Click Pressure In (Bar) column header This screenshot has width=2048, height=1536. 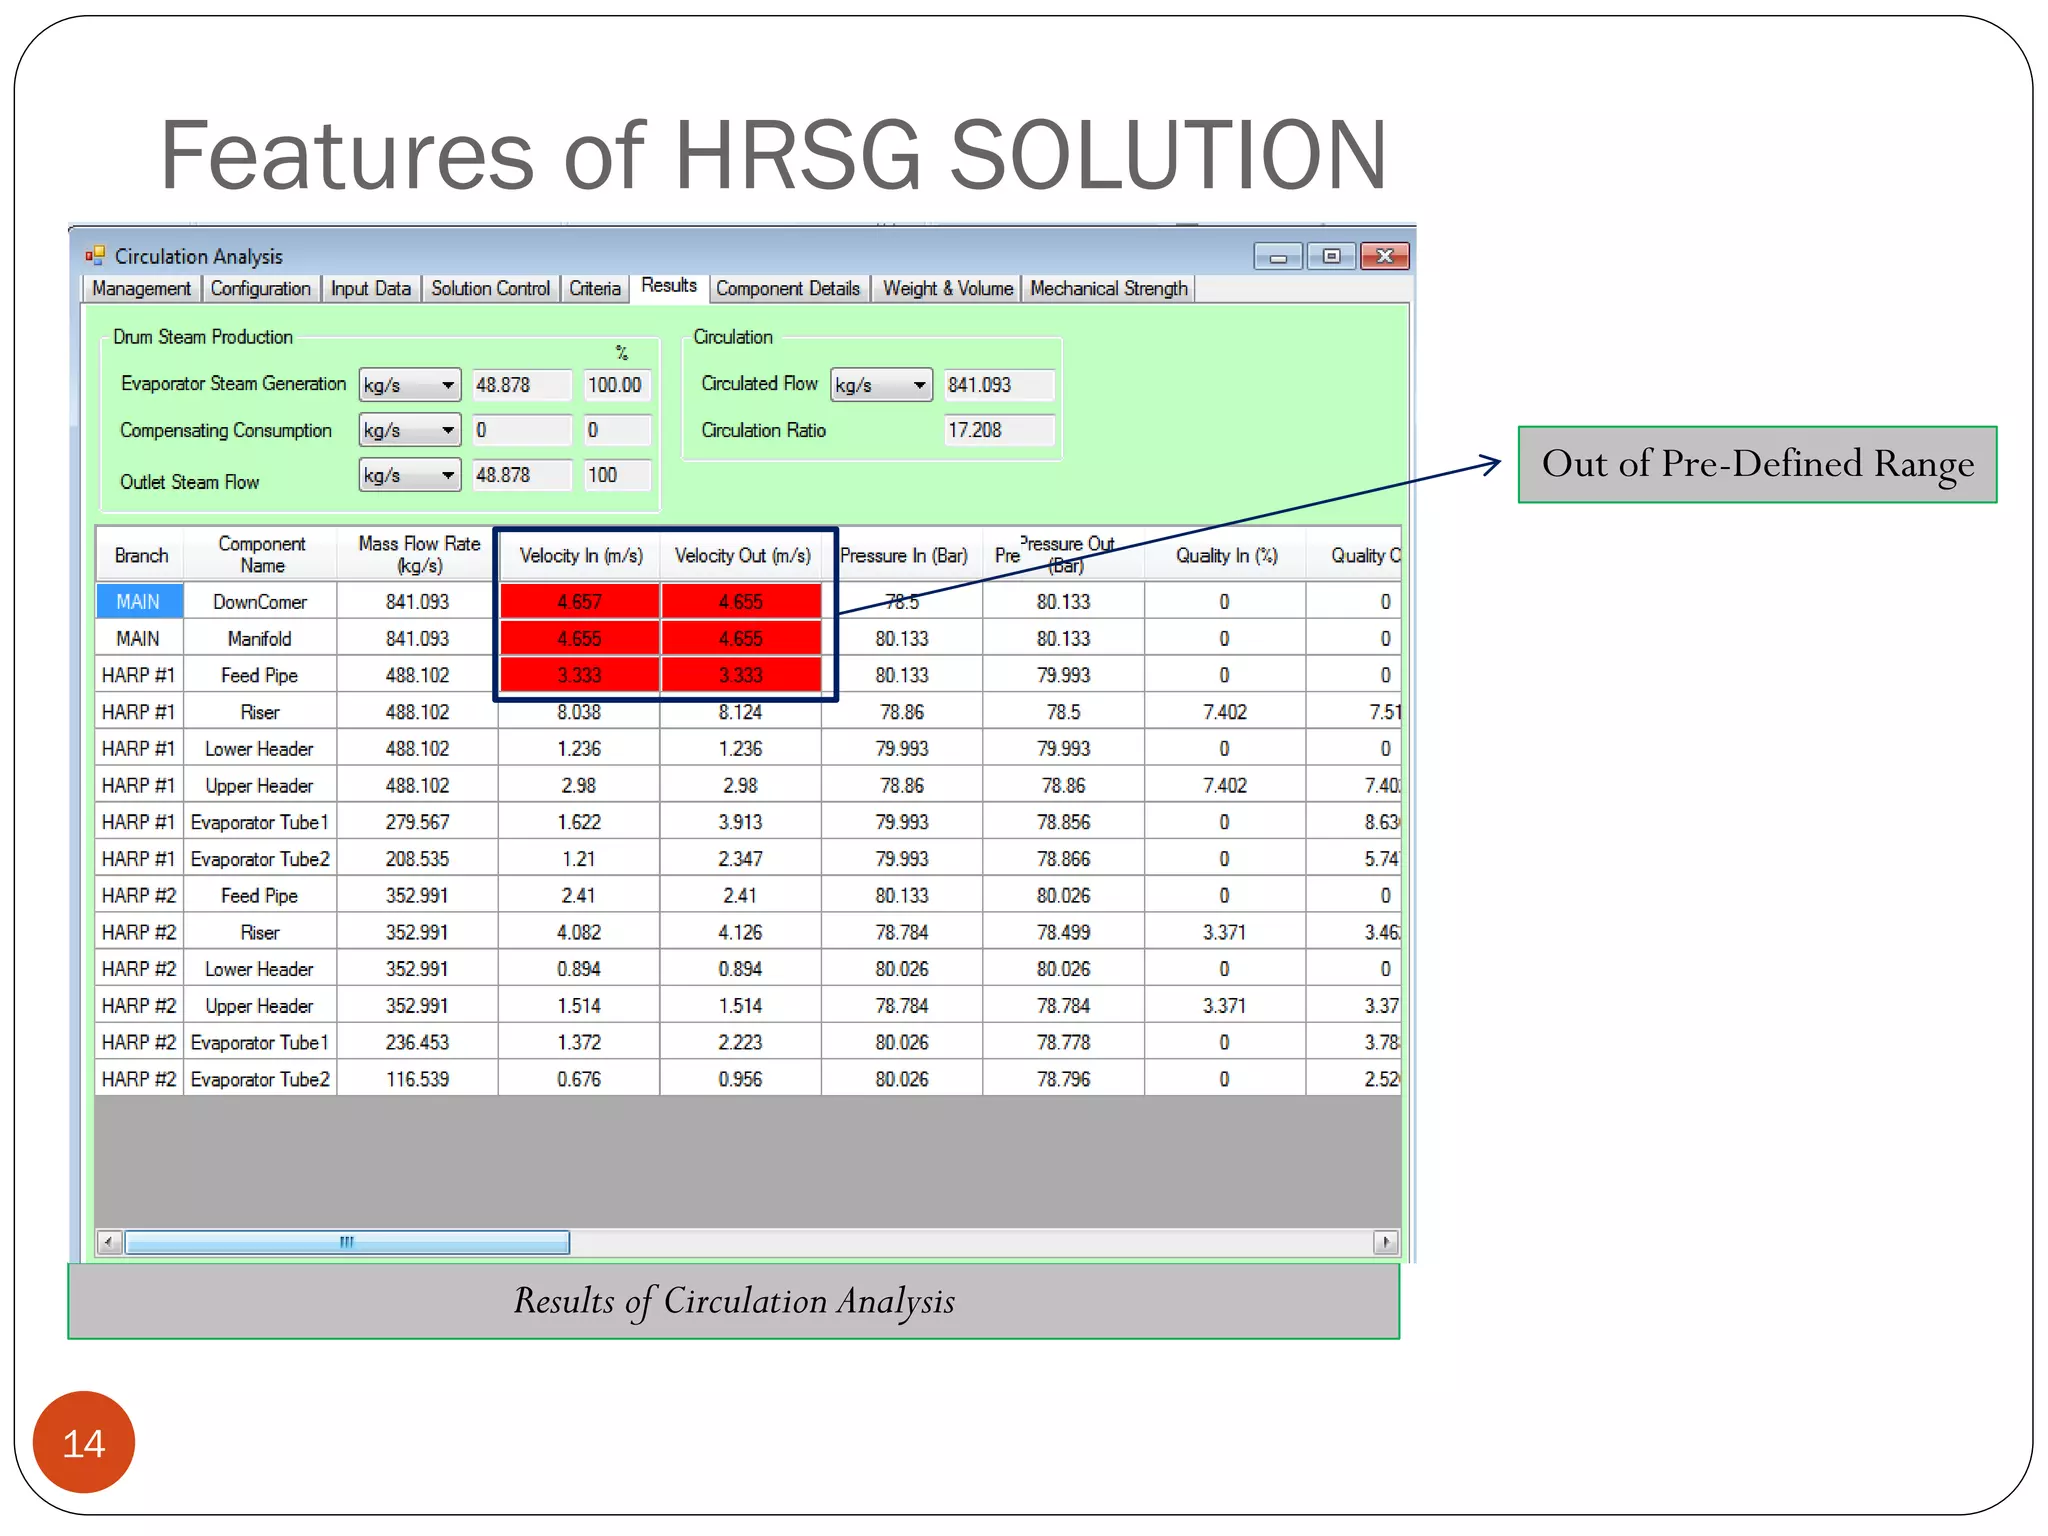(x=903, y=555)
